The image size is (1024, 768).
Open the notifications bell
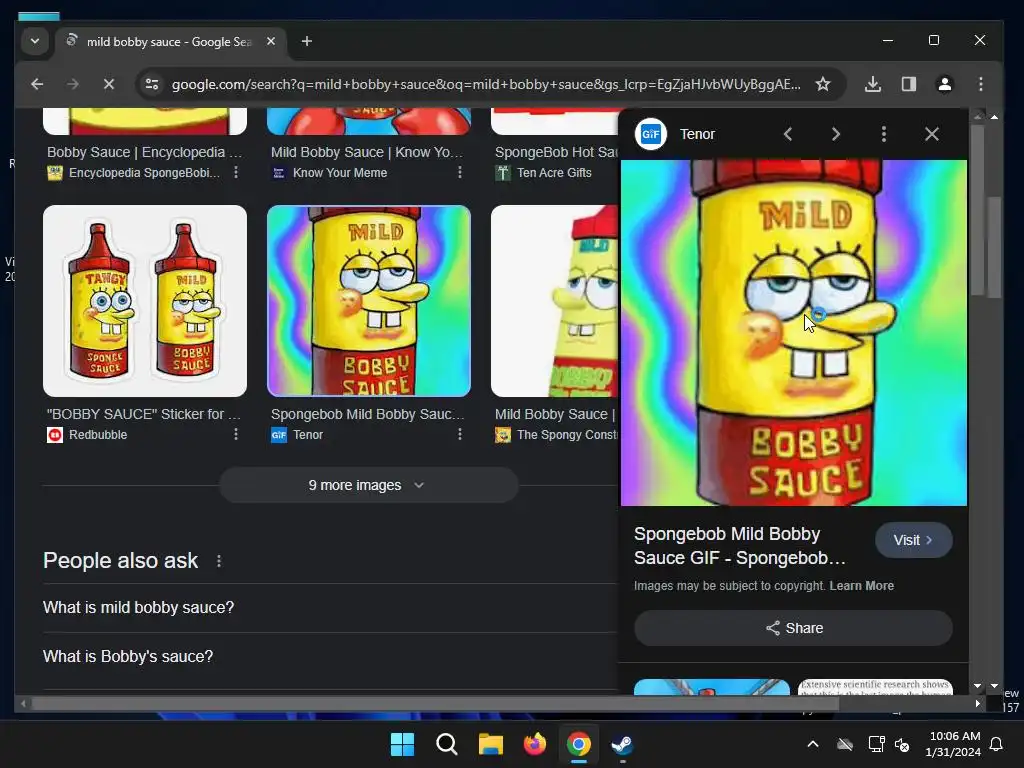point(997,744)
